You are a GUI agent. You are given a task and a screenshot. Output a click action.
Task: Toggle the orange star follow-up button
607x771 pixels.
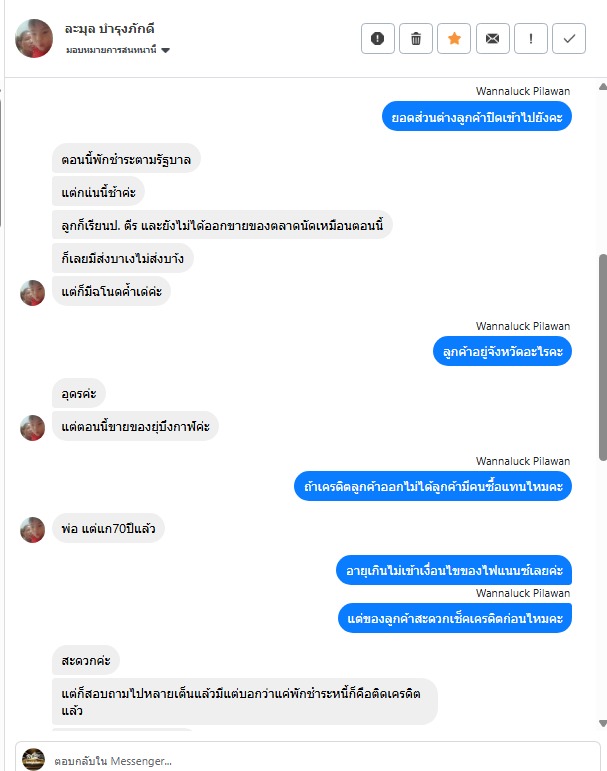coord(454,38)
